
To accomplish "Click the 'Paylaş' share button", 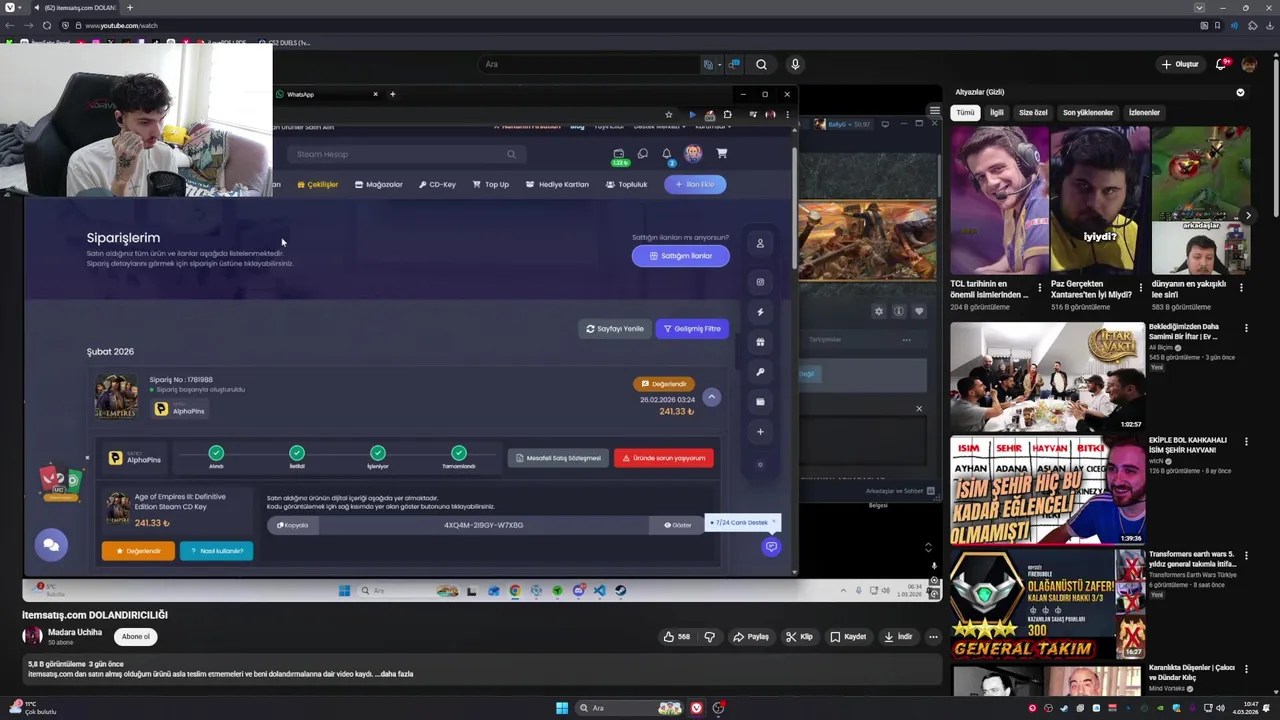I will [x=751, y=637].
